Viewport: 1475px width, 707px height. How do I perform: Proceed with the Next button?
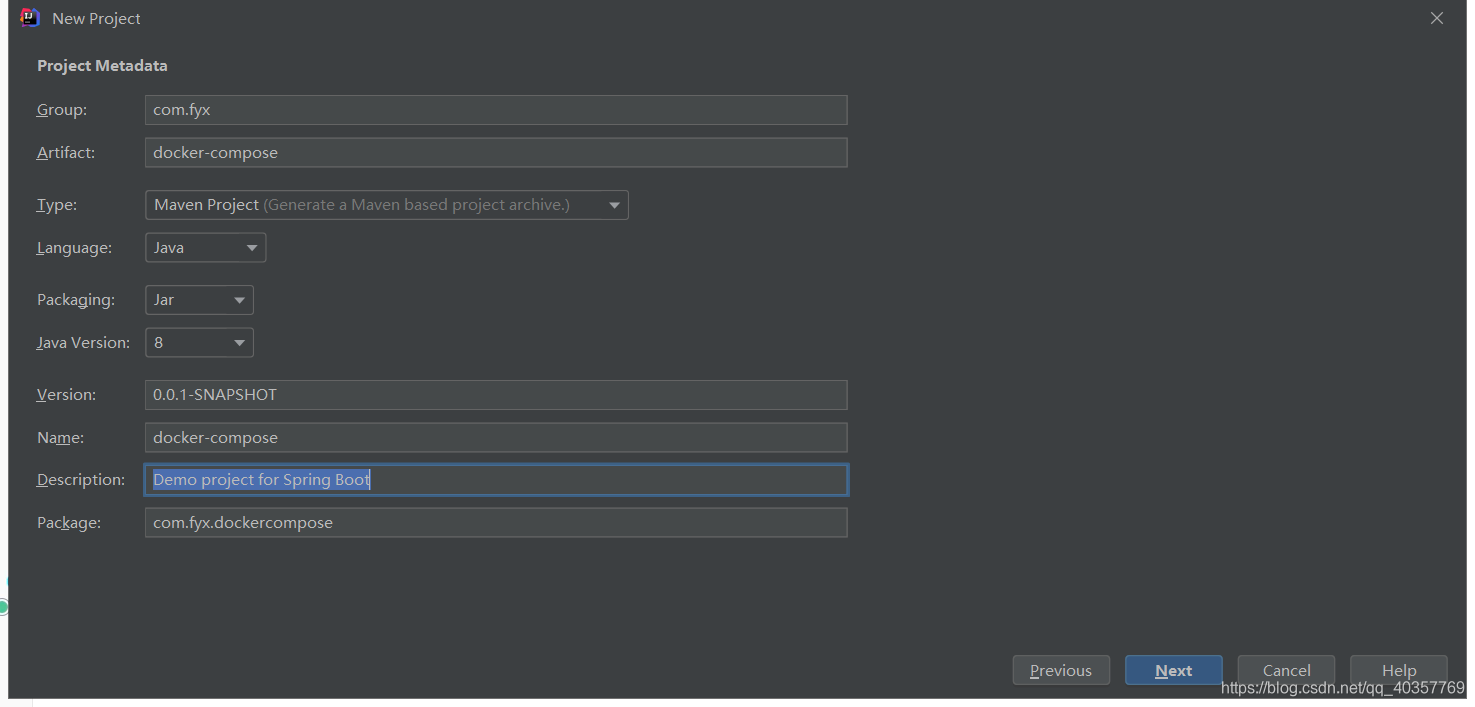pyautogui.click(x=1174, y=670)
